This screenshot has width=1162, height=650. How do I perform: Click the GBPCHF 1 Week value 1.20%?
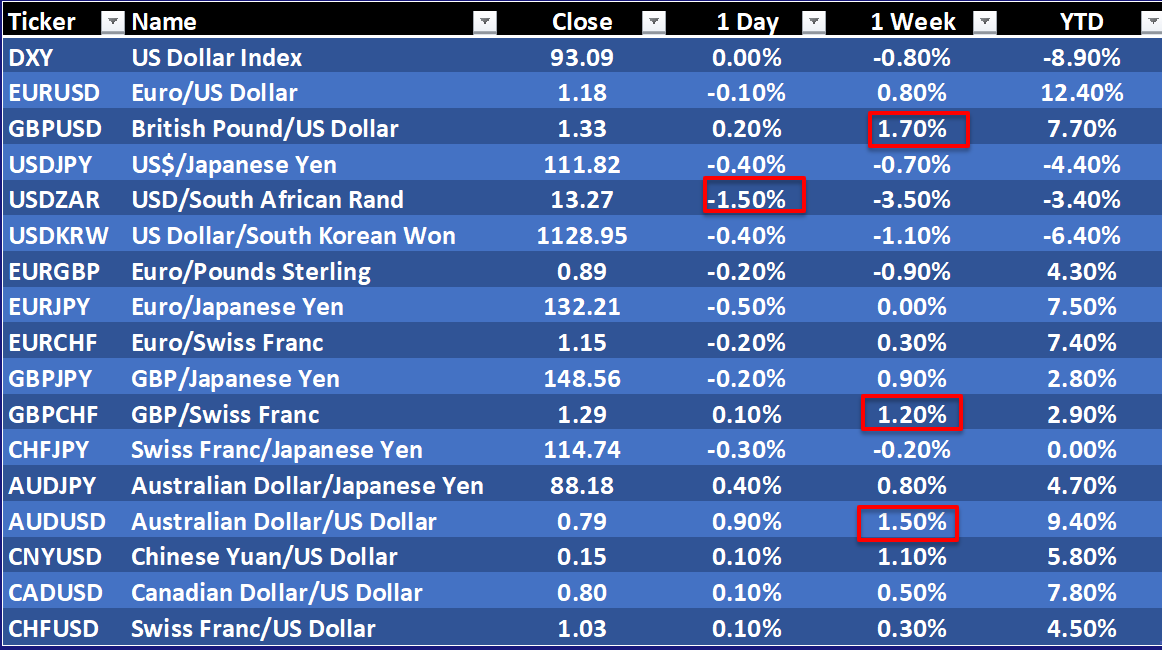(910, 414)
